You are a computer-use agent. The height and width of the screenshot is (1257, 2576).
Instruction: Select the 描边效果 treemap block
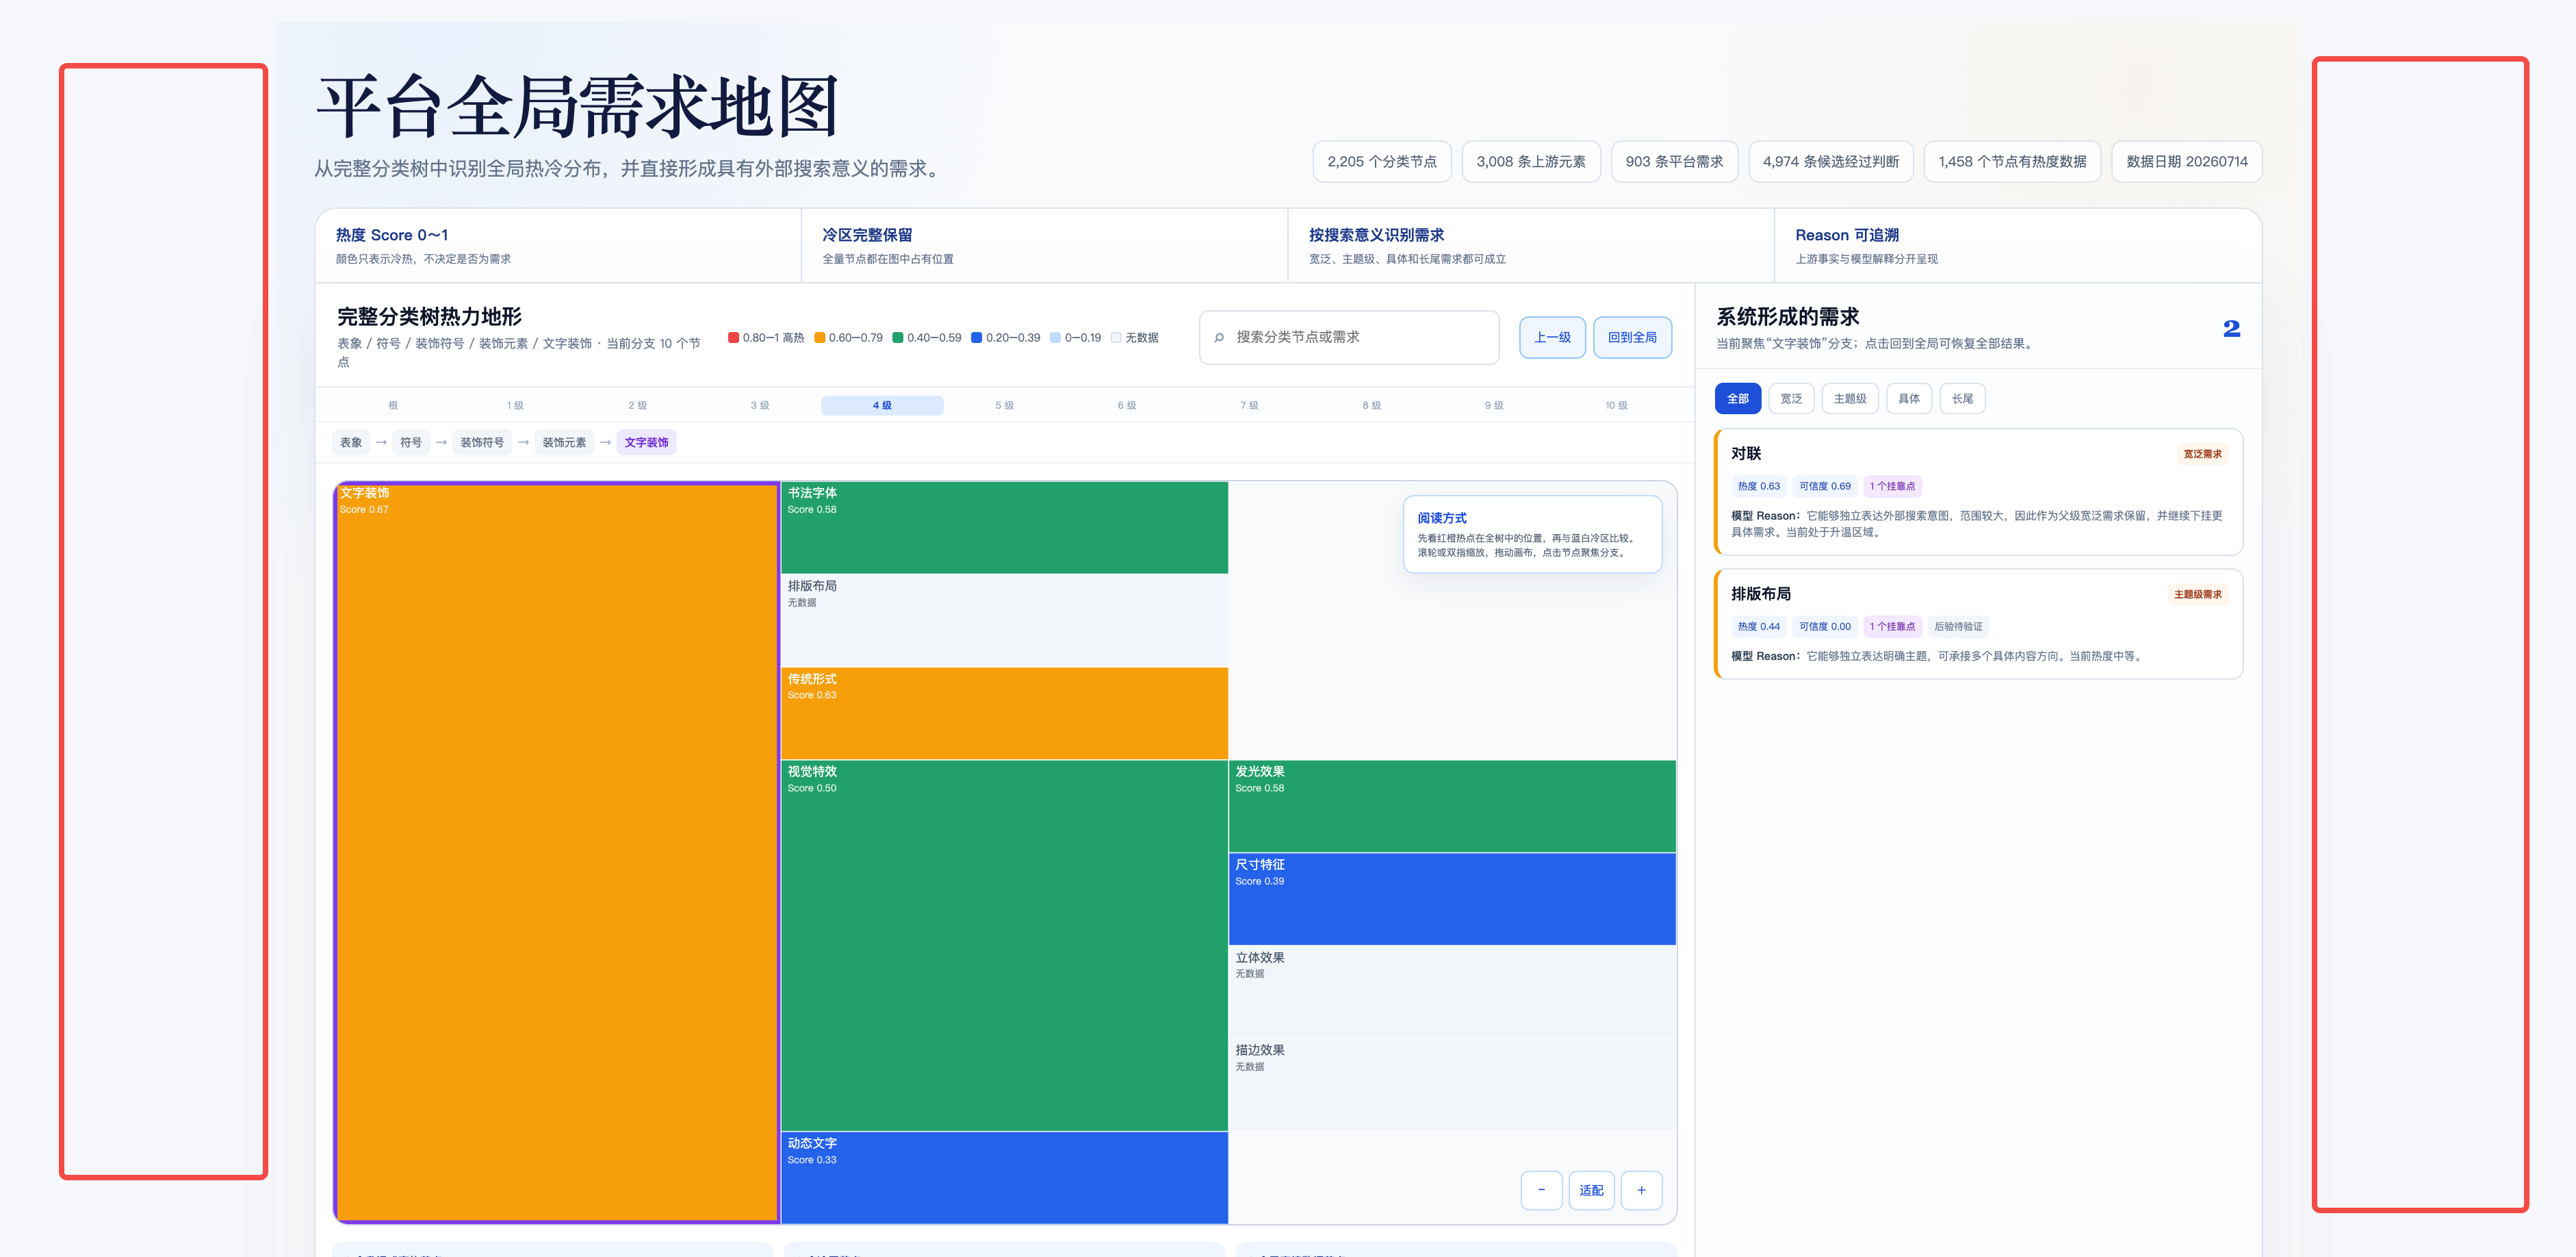click(x=1452, y=1084)
